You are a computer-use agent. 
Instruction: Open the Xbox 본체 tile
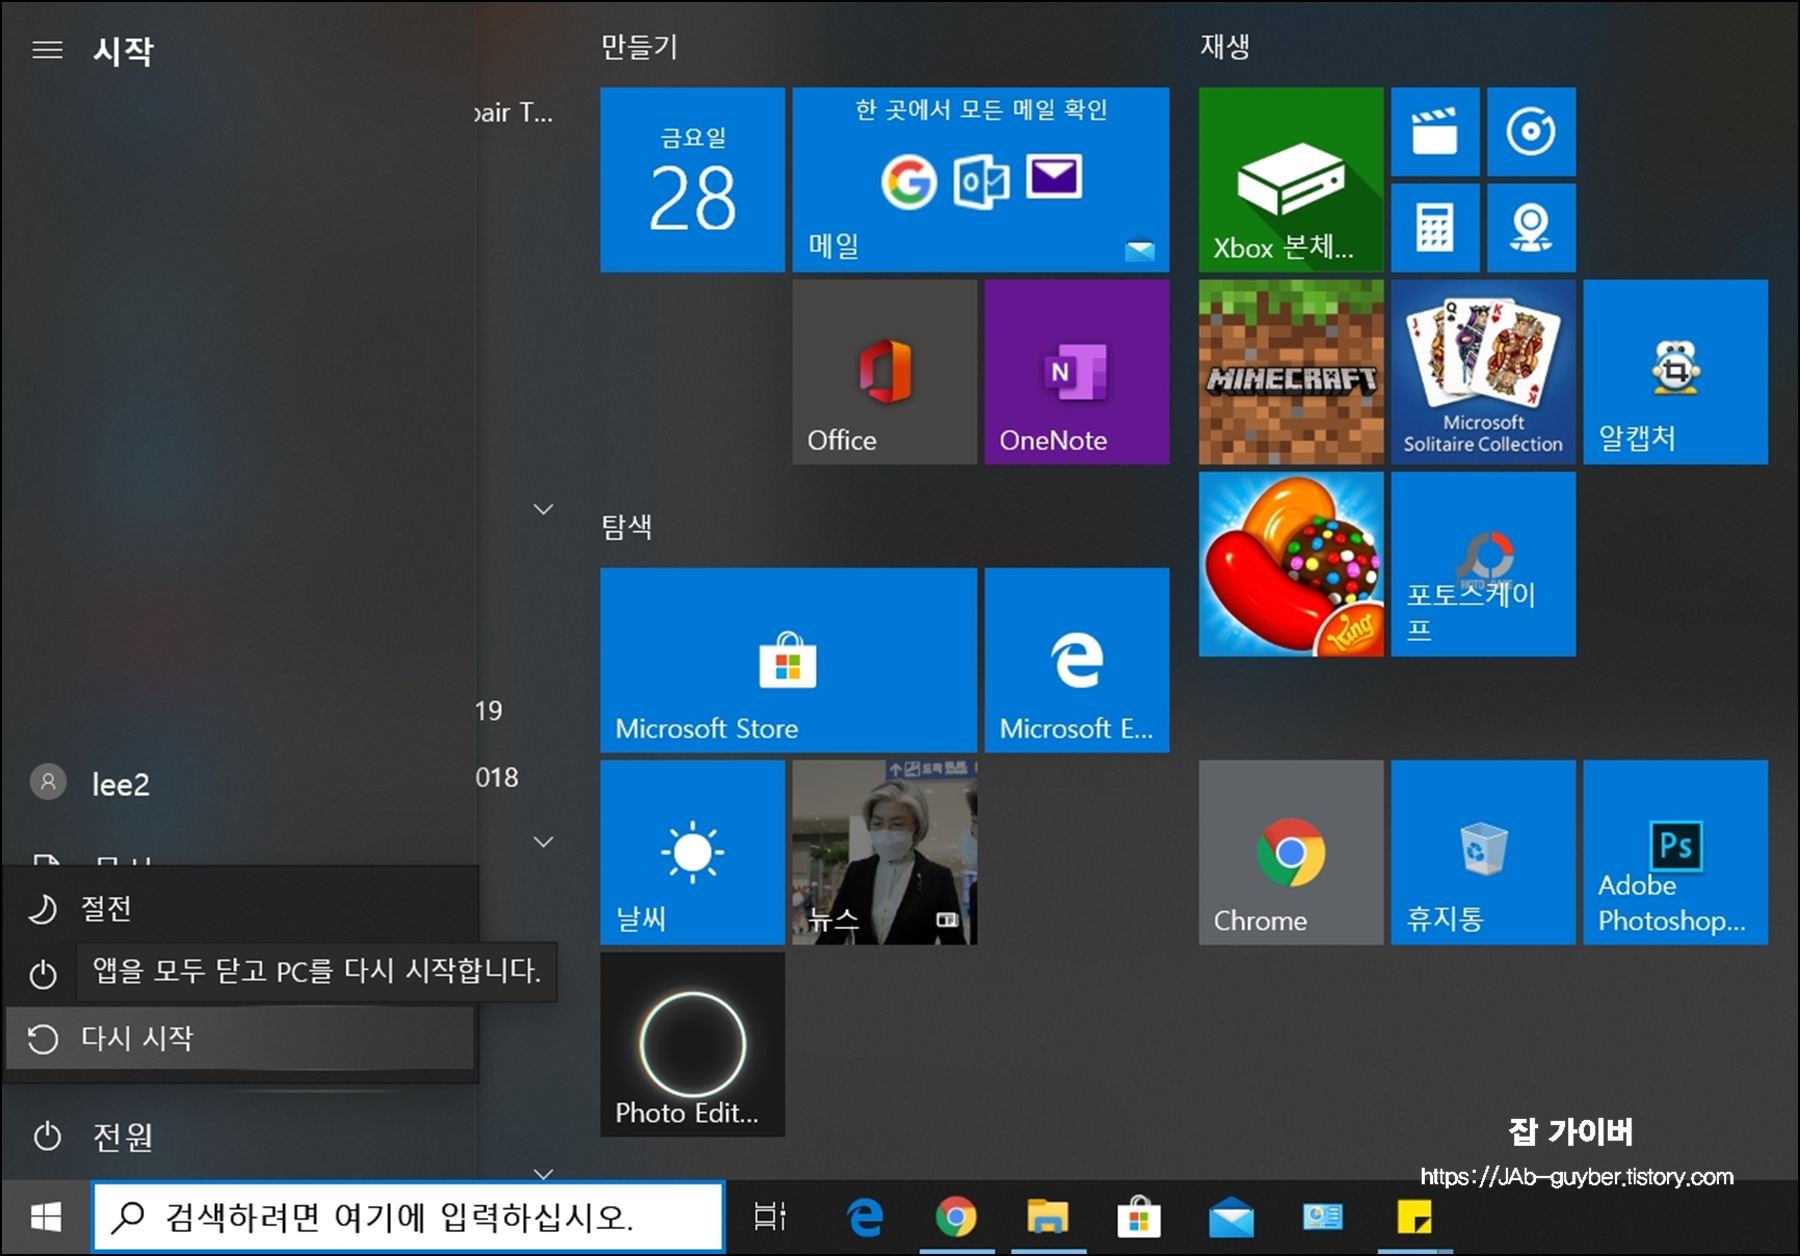click(x=1290, y=180)
